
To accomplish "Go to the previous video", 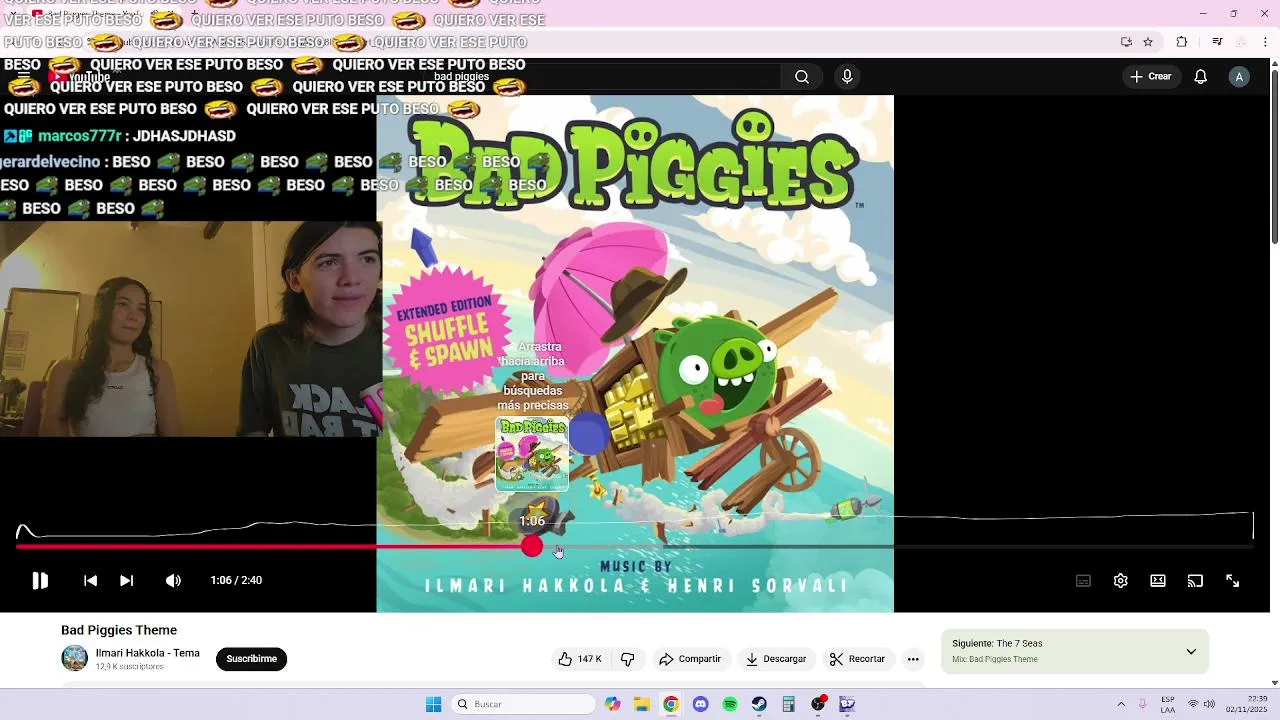I will tap(90, 580).
